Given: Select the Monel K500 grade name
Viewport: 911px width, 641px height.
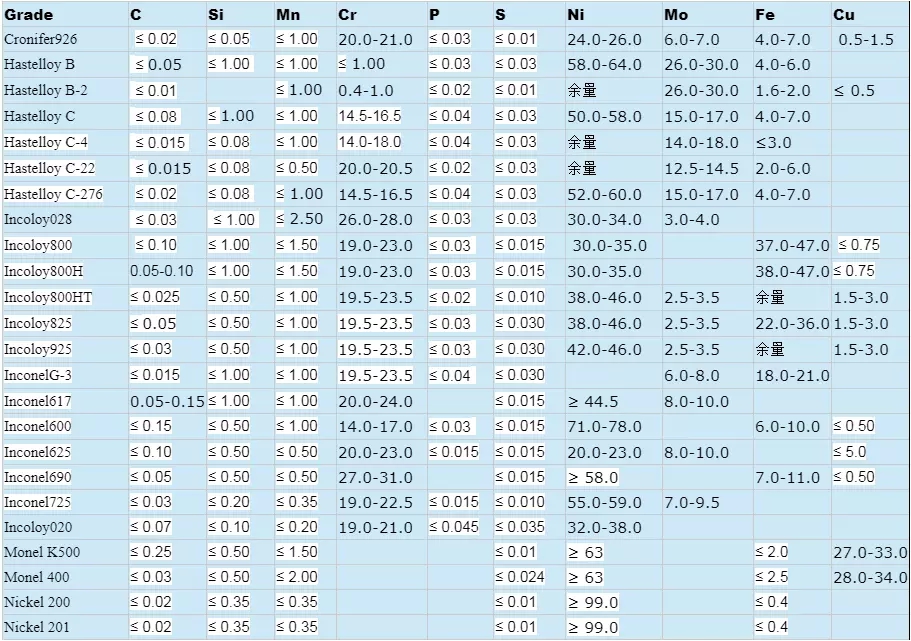Looking at the screenshot, I should pos(42,553).
